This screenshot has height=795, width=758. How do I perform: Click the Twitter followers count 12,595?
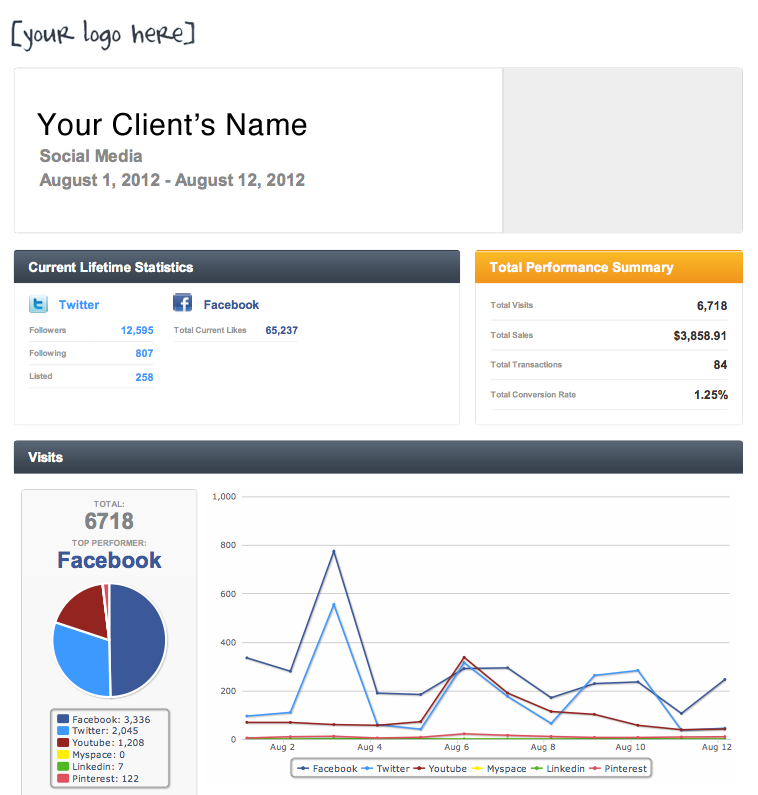pos(137,330)
